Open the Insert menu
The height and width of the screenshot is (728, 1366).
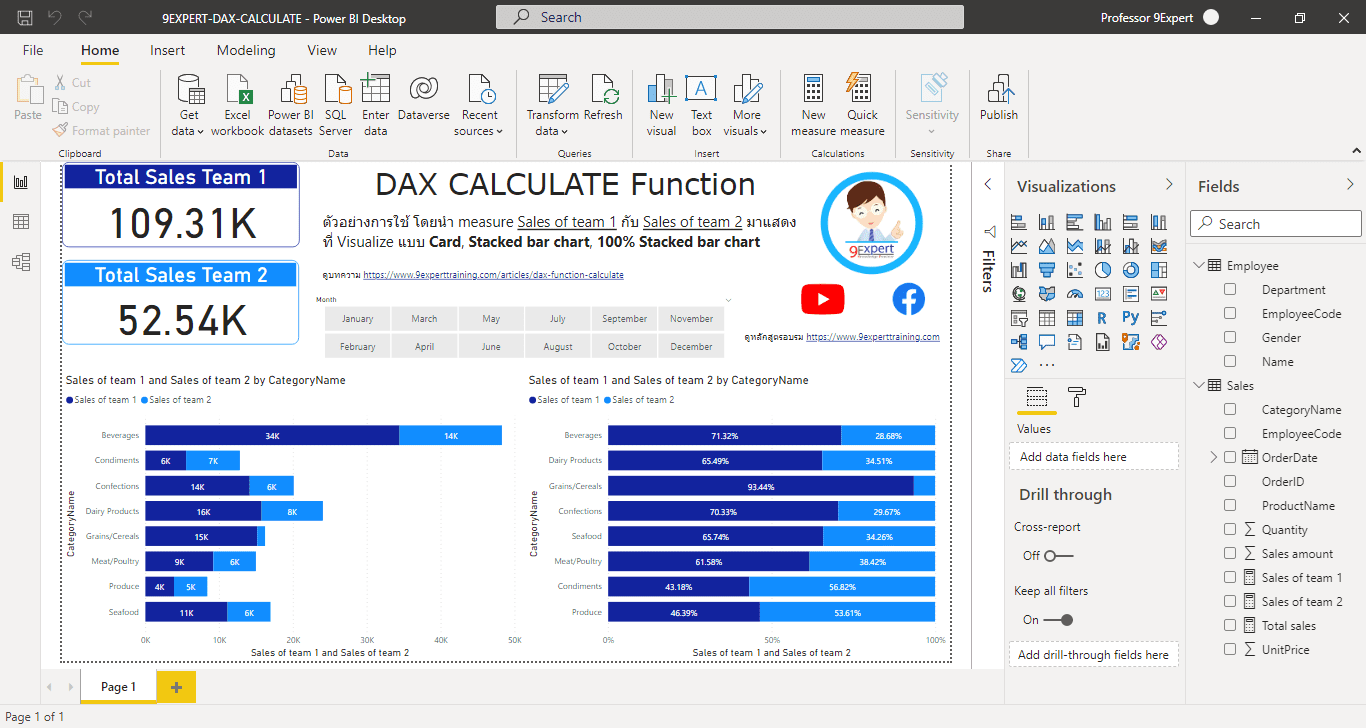pos(167,50)
